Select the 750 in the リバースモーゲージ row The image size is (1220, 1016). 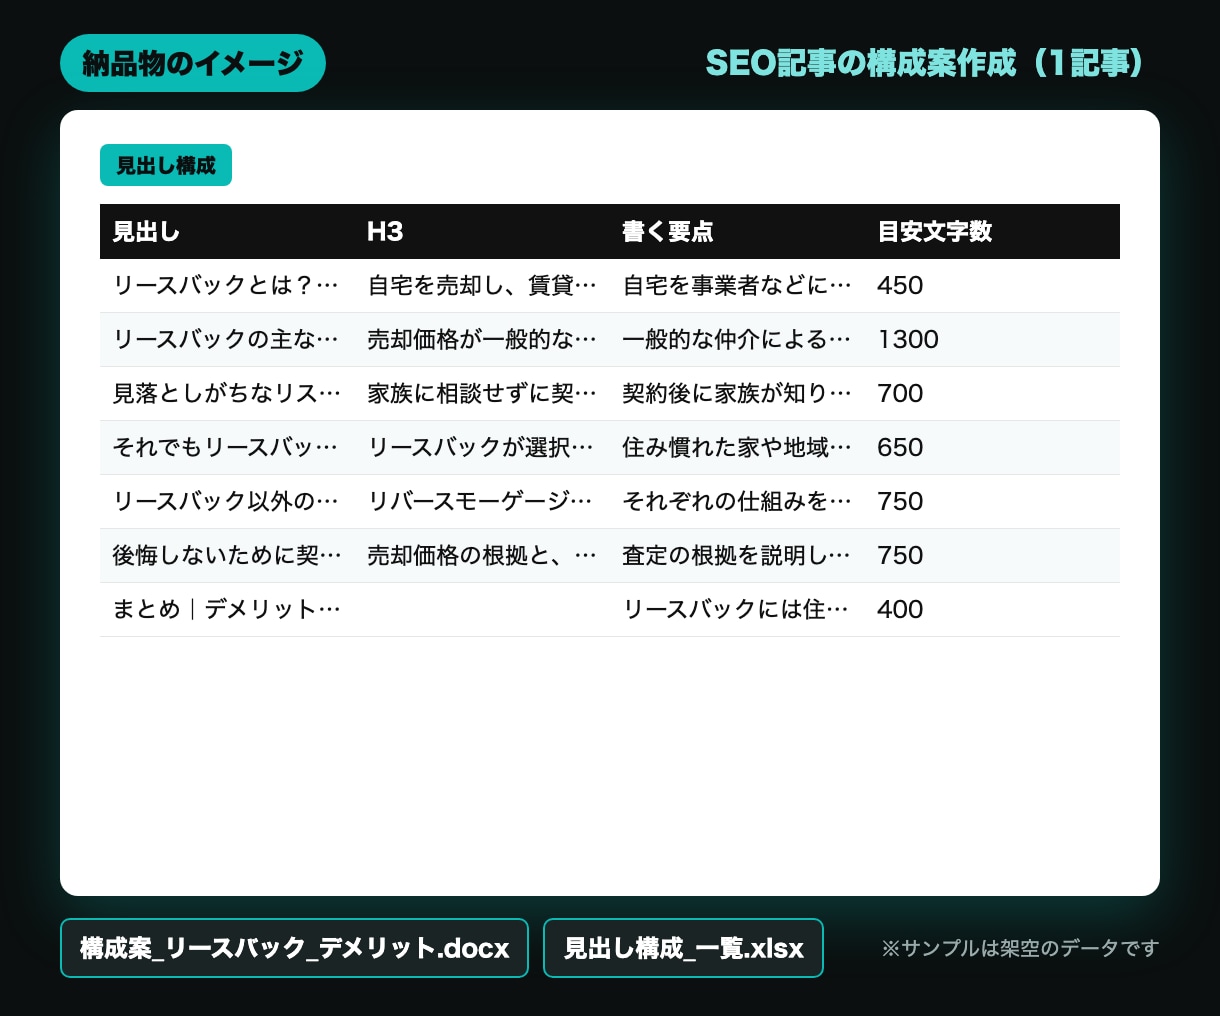(900, 502)
